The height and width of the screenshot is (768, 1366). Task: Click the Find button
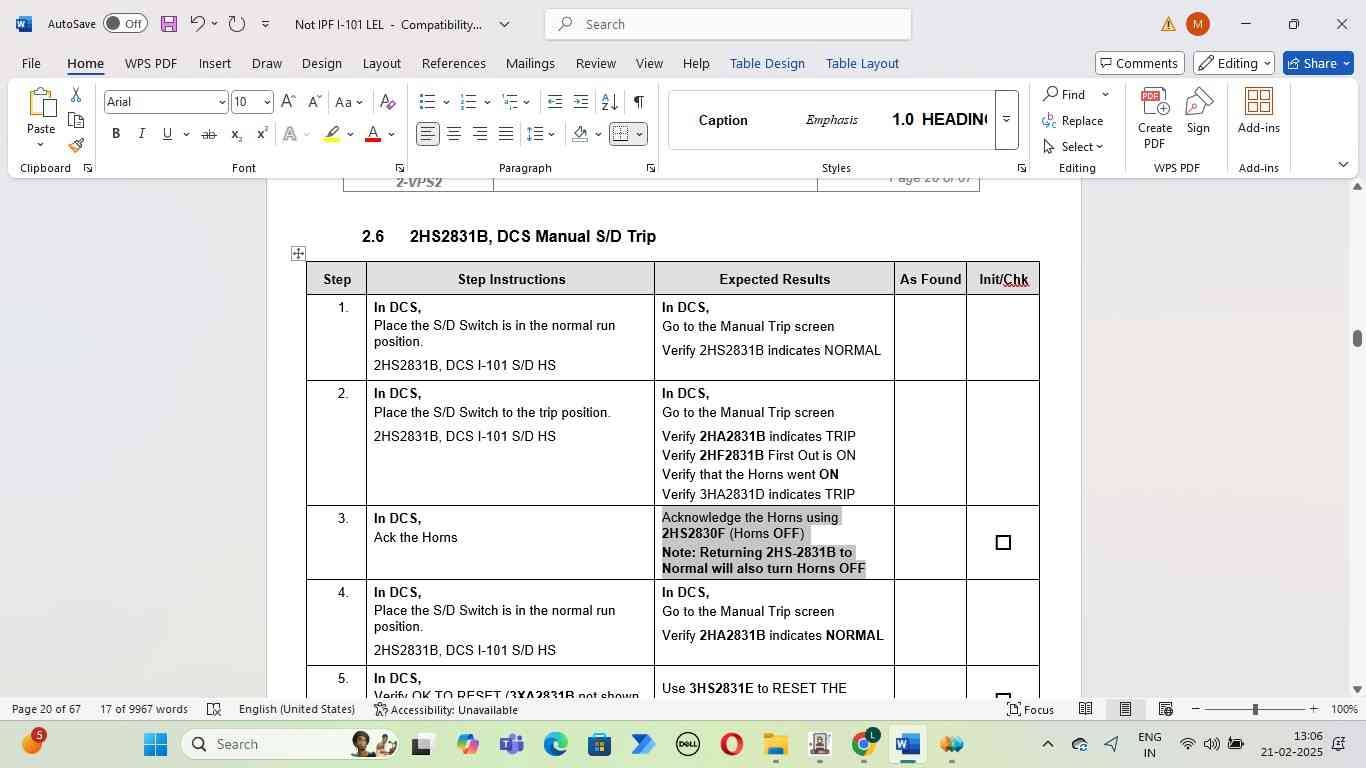point(1064,95)
